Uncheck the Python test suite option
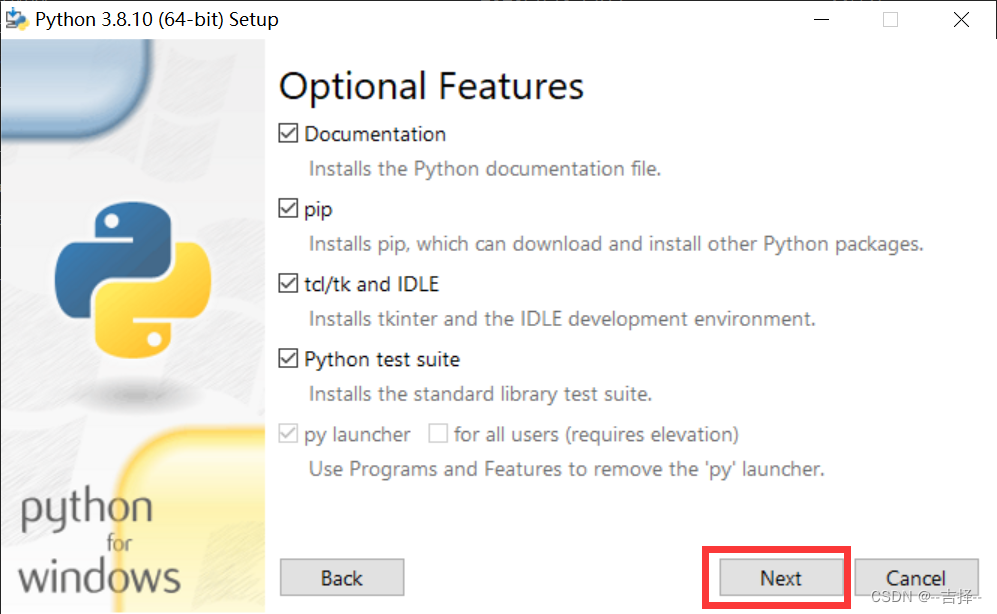The width and height of the screenshot is (997, 614). coord(289,359)
